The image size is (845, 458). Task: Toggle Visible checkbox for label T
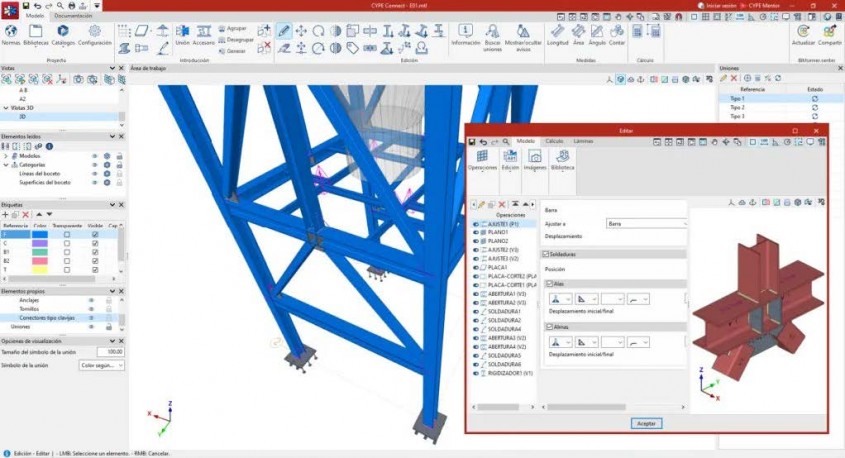[x=95, y=270]
